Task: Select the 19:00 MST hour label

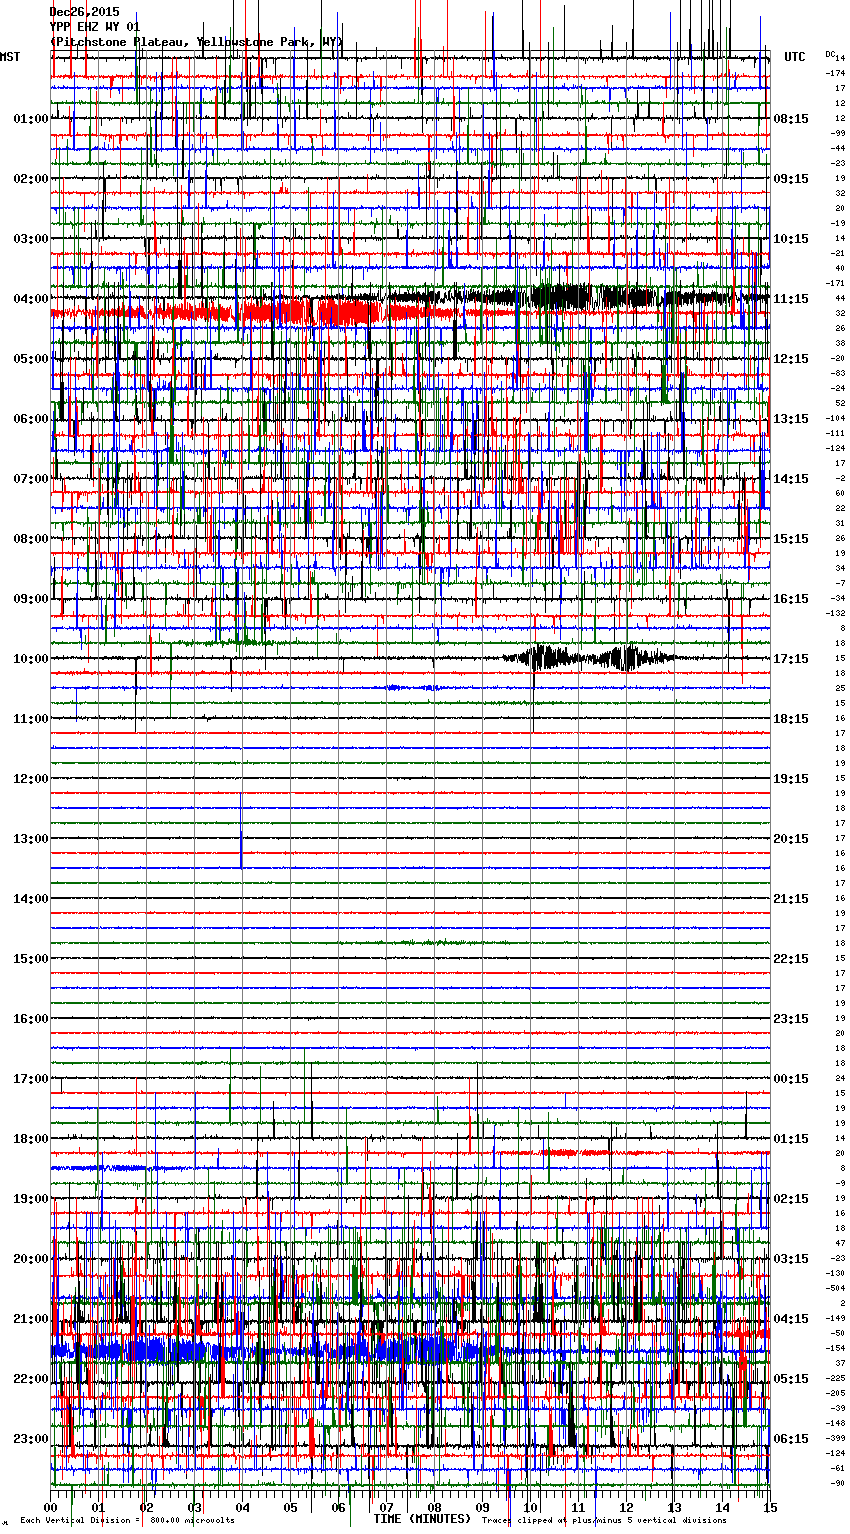Action: [x=31, y=1199]
